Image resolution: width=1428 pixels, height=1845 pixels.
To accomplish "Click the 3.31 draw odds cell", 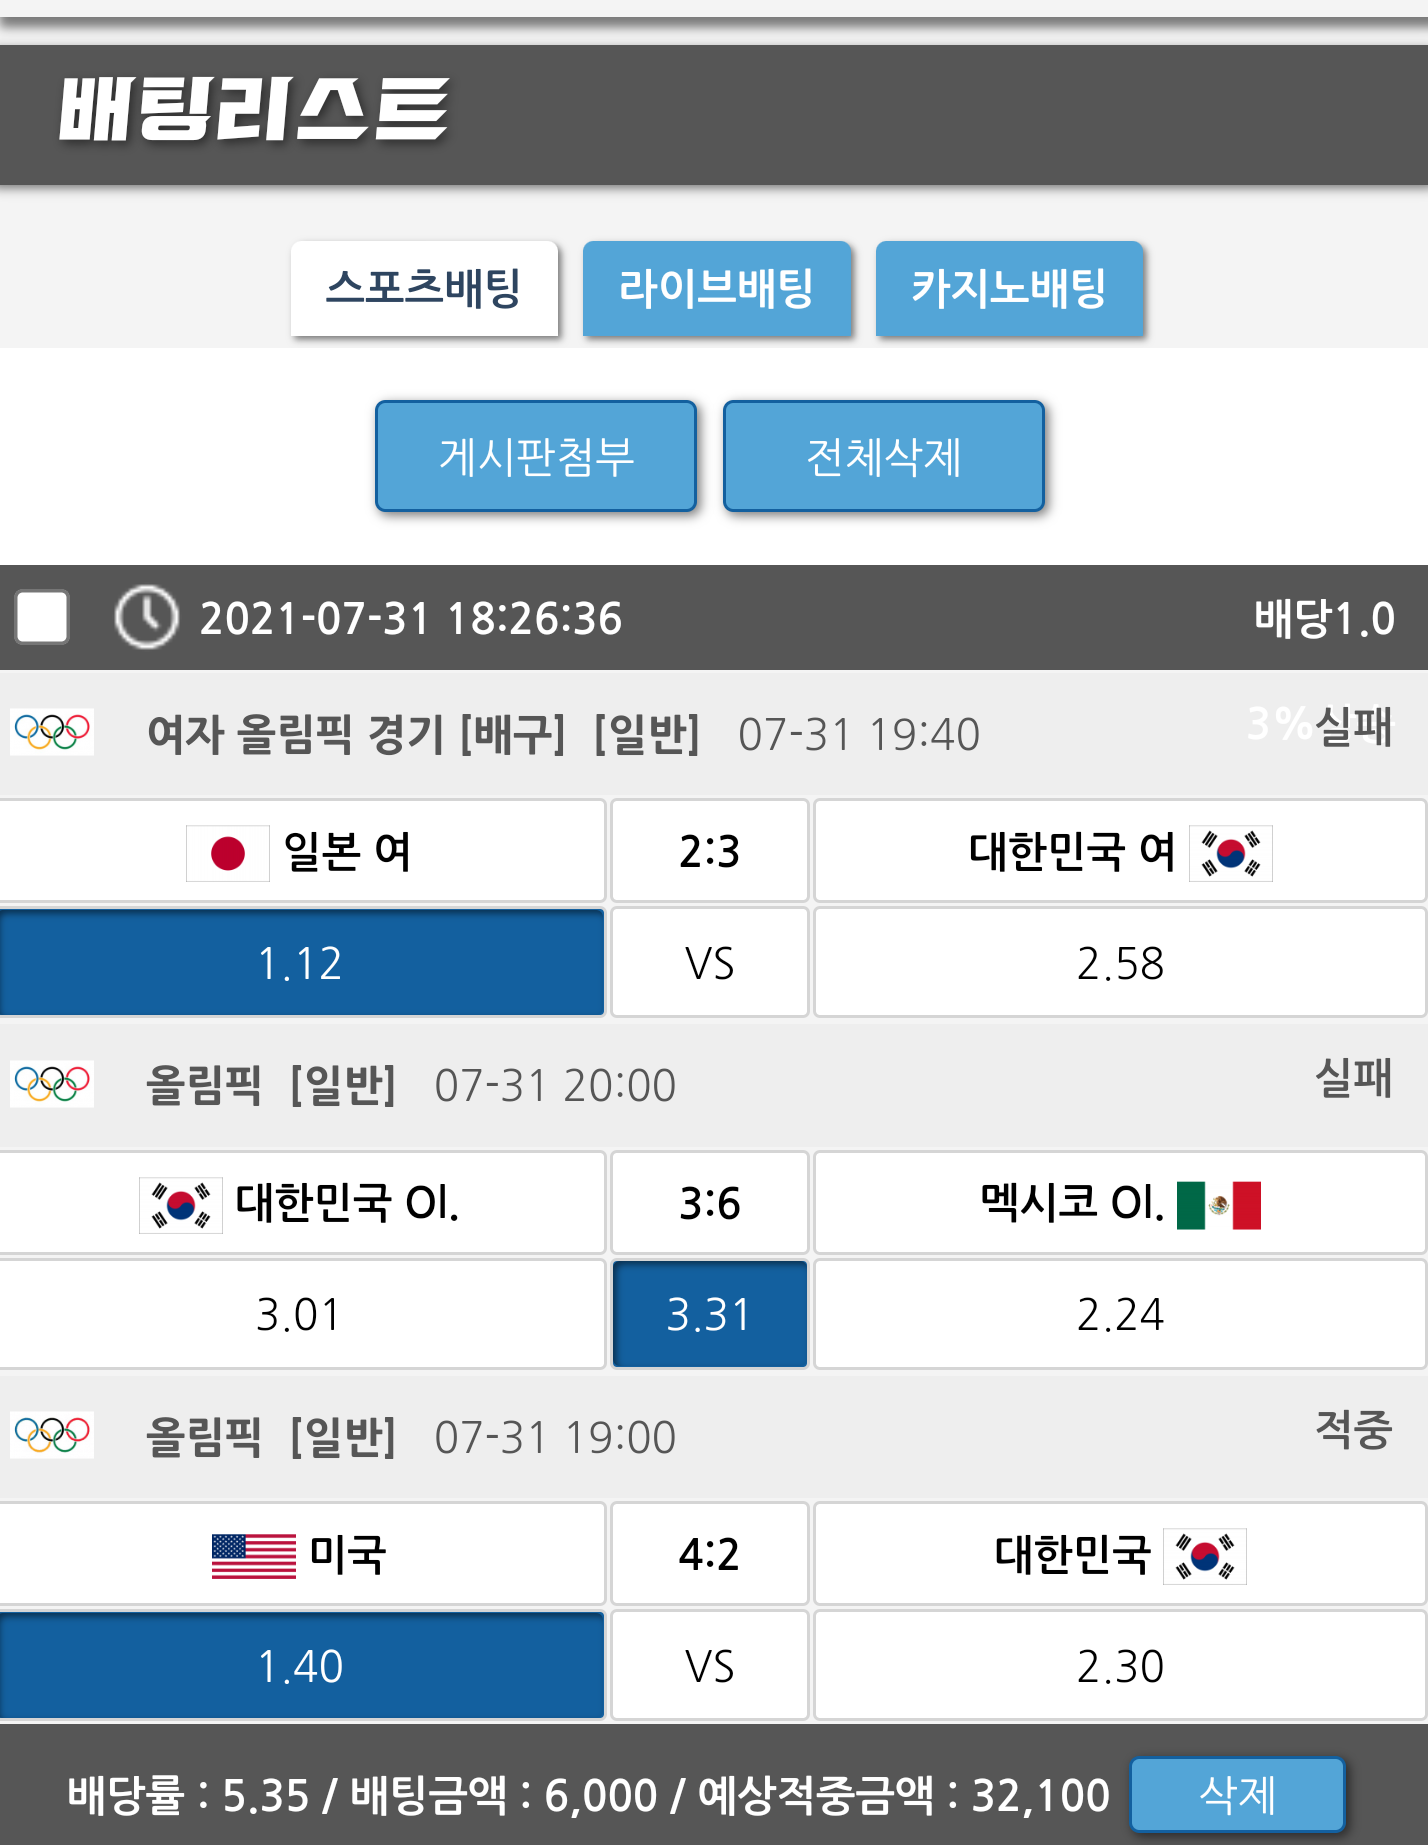I will point(709,1314).
